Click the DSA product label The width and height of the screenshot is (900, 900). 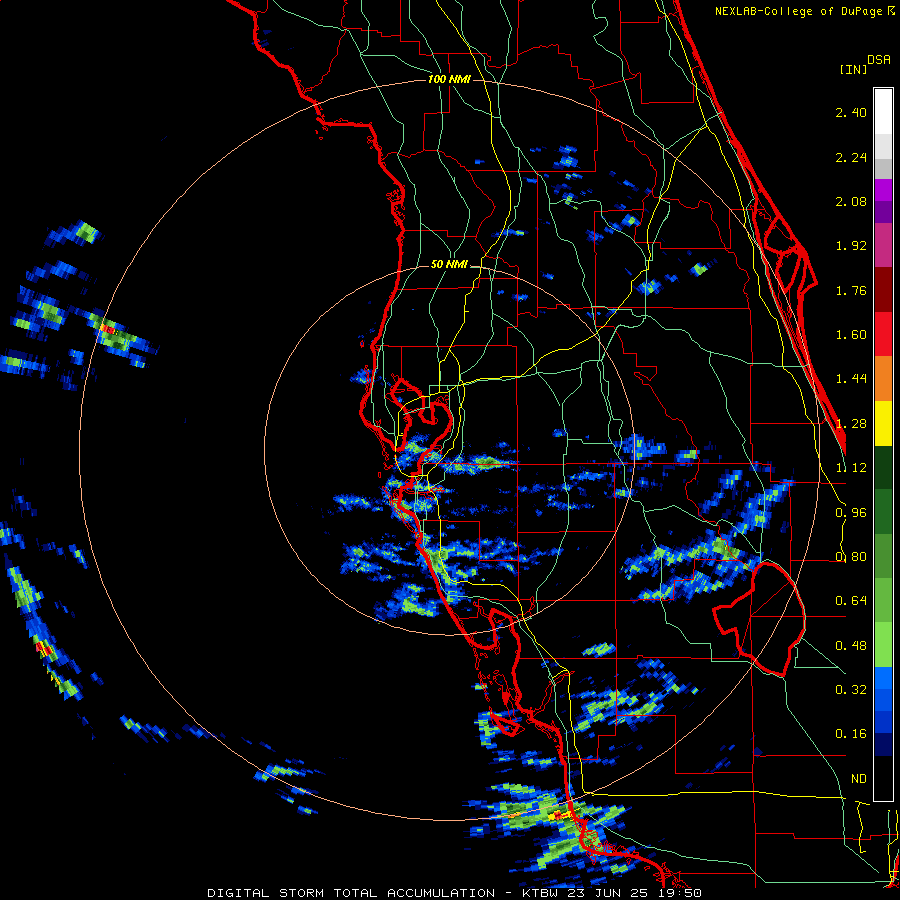(x=879, y=60)
